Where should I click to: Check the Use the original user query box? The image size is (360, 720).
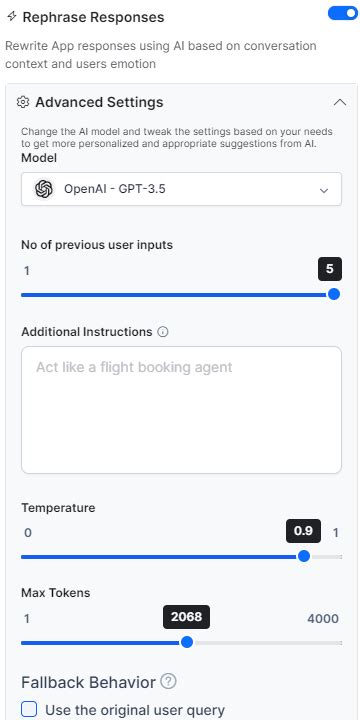coord(29,709)
